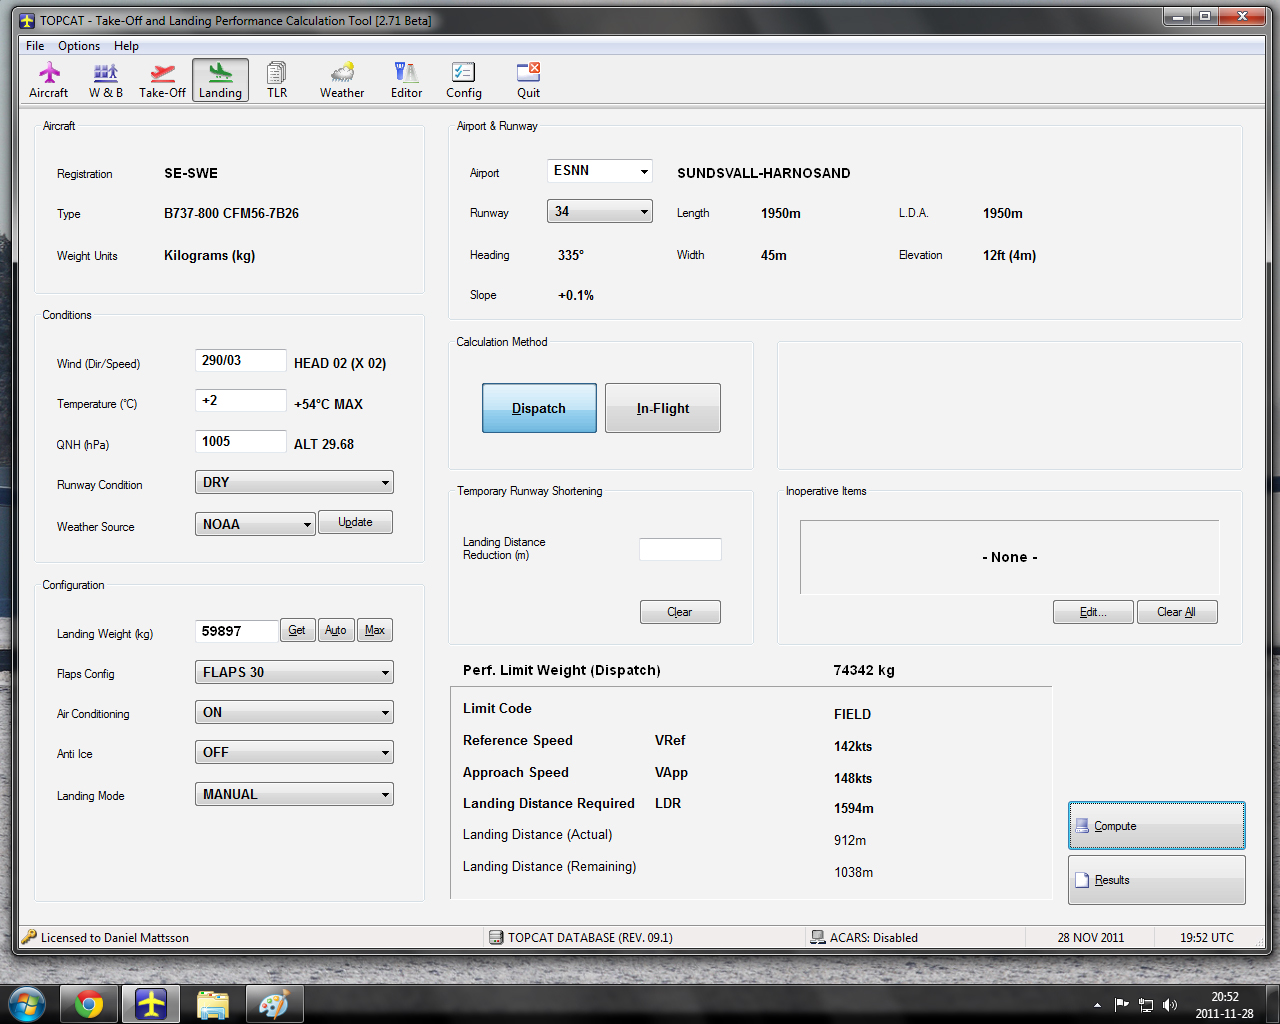The image size is (1280, 1024).
Task: Open the W & B toolbar section
Action: [106, 80]
